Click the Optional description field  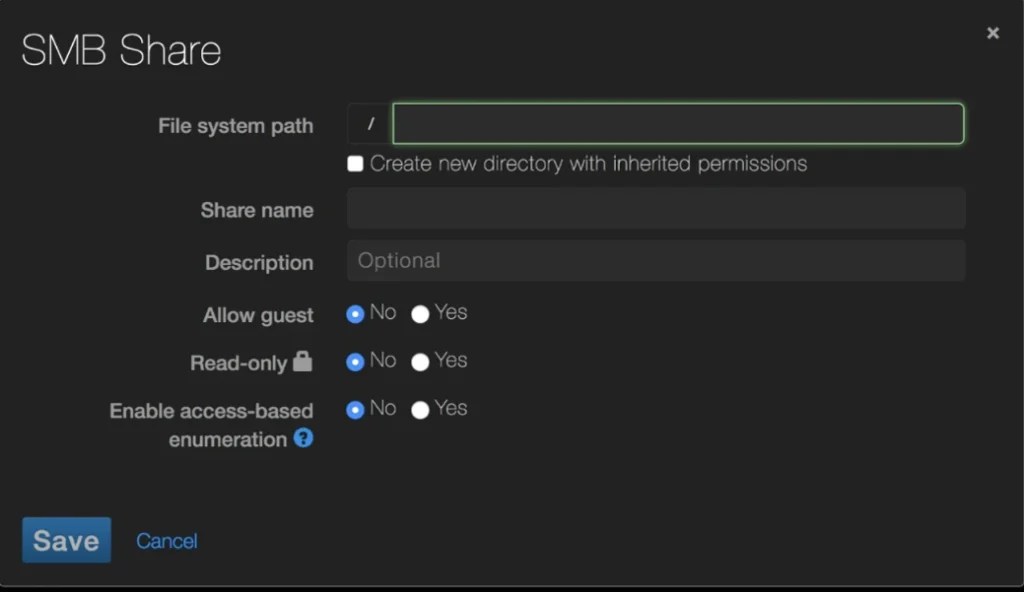pyautogui.click(x=655, y=260)
